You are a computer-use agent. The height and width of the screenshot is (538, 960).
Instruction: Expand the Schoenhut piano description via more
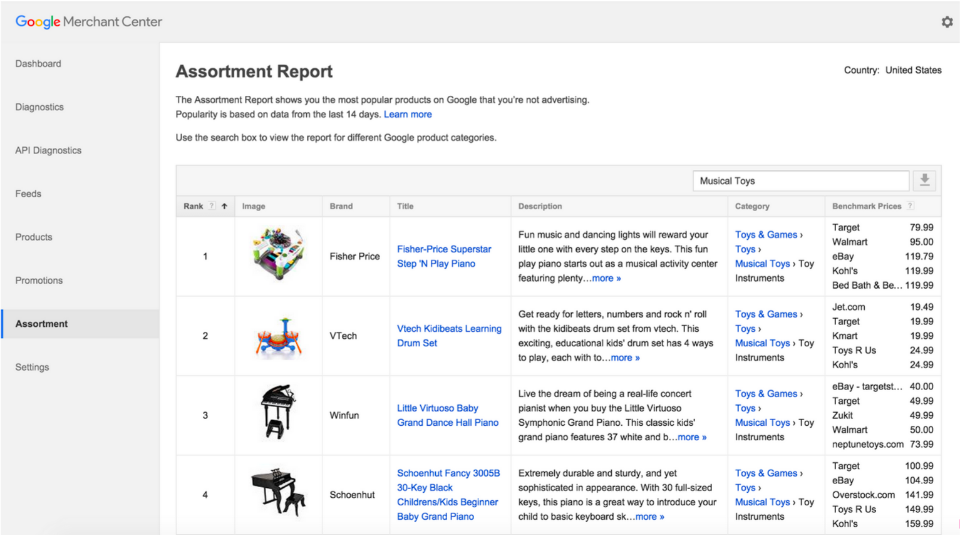(650, 517)
